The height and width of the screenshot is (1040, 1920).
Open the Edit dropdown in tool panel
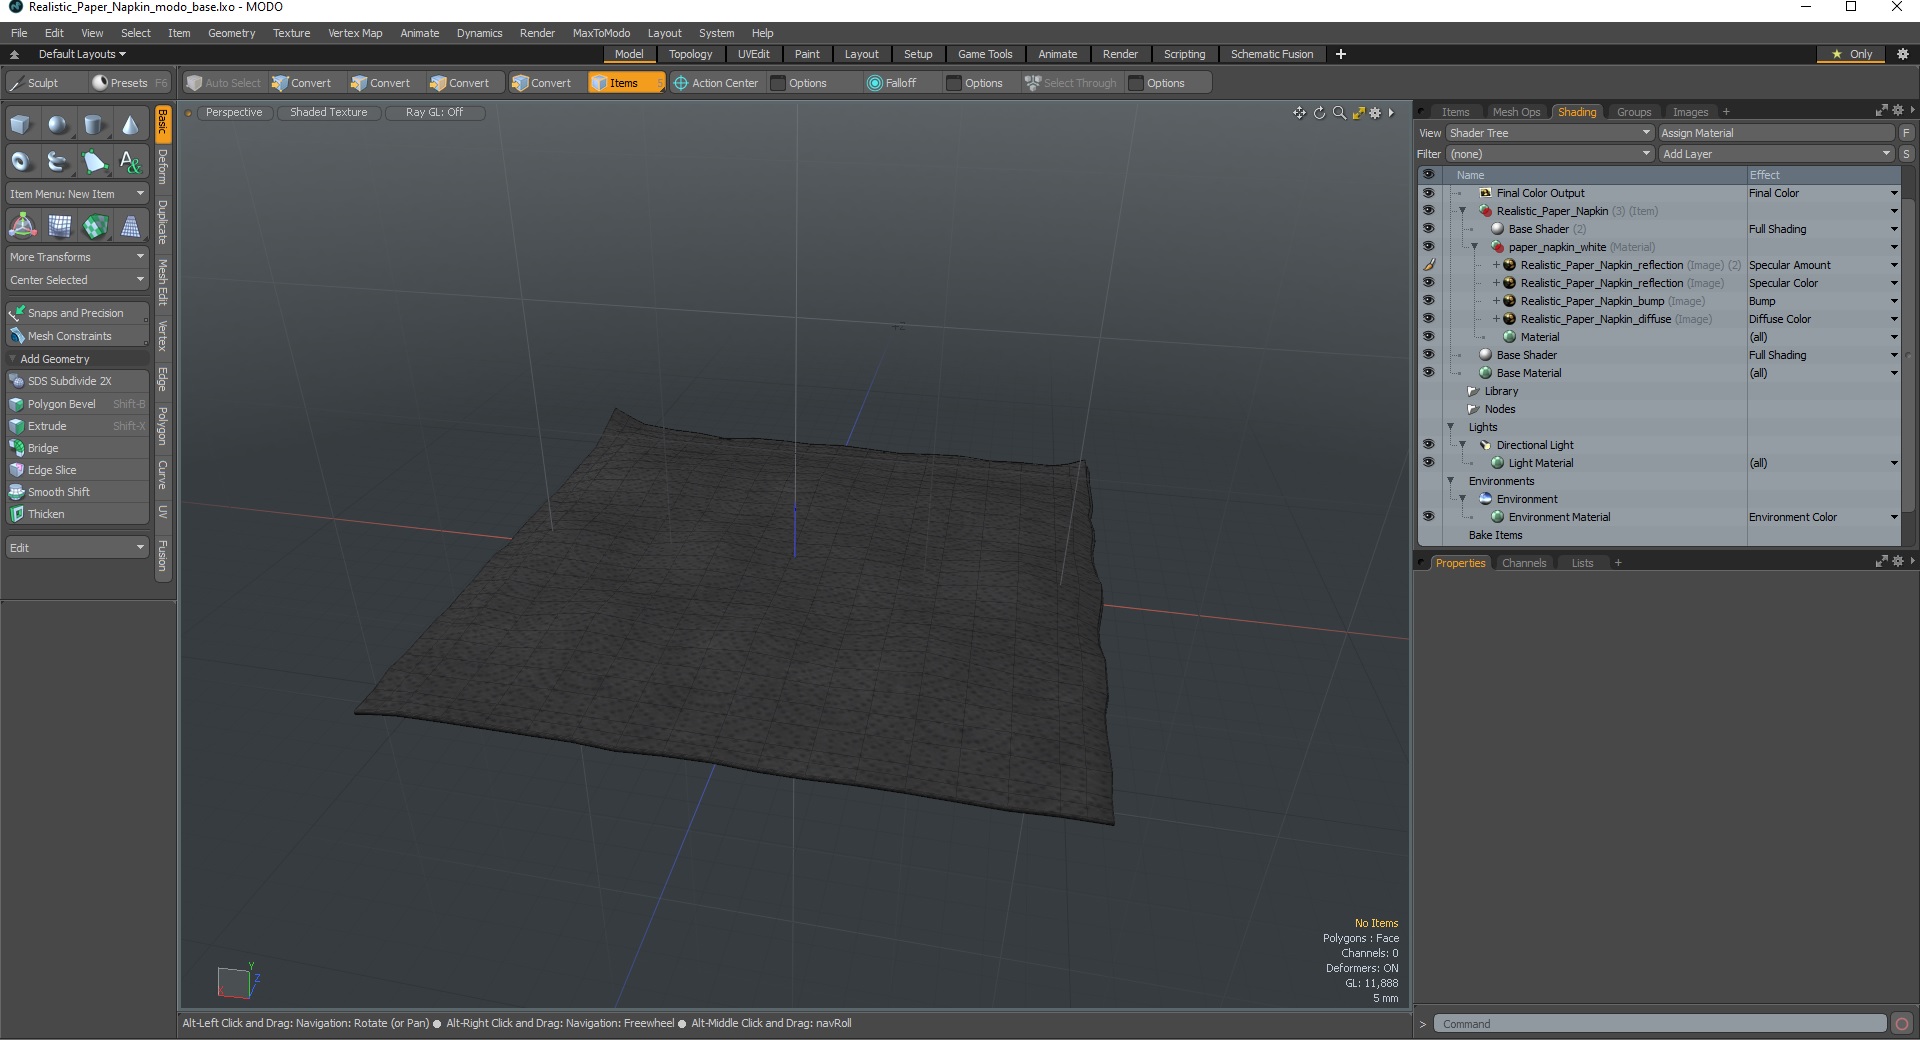click(77, 548)
